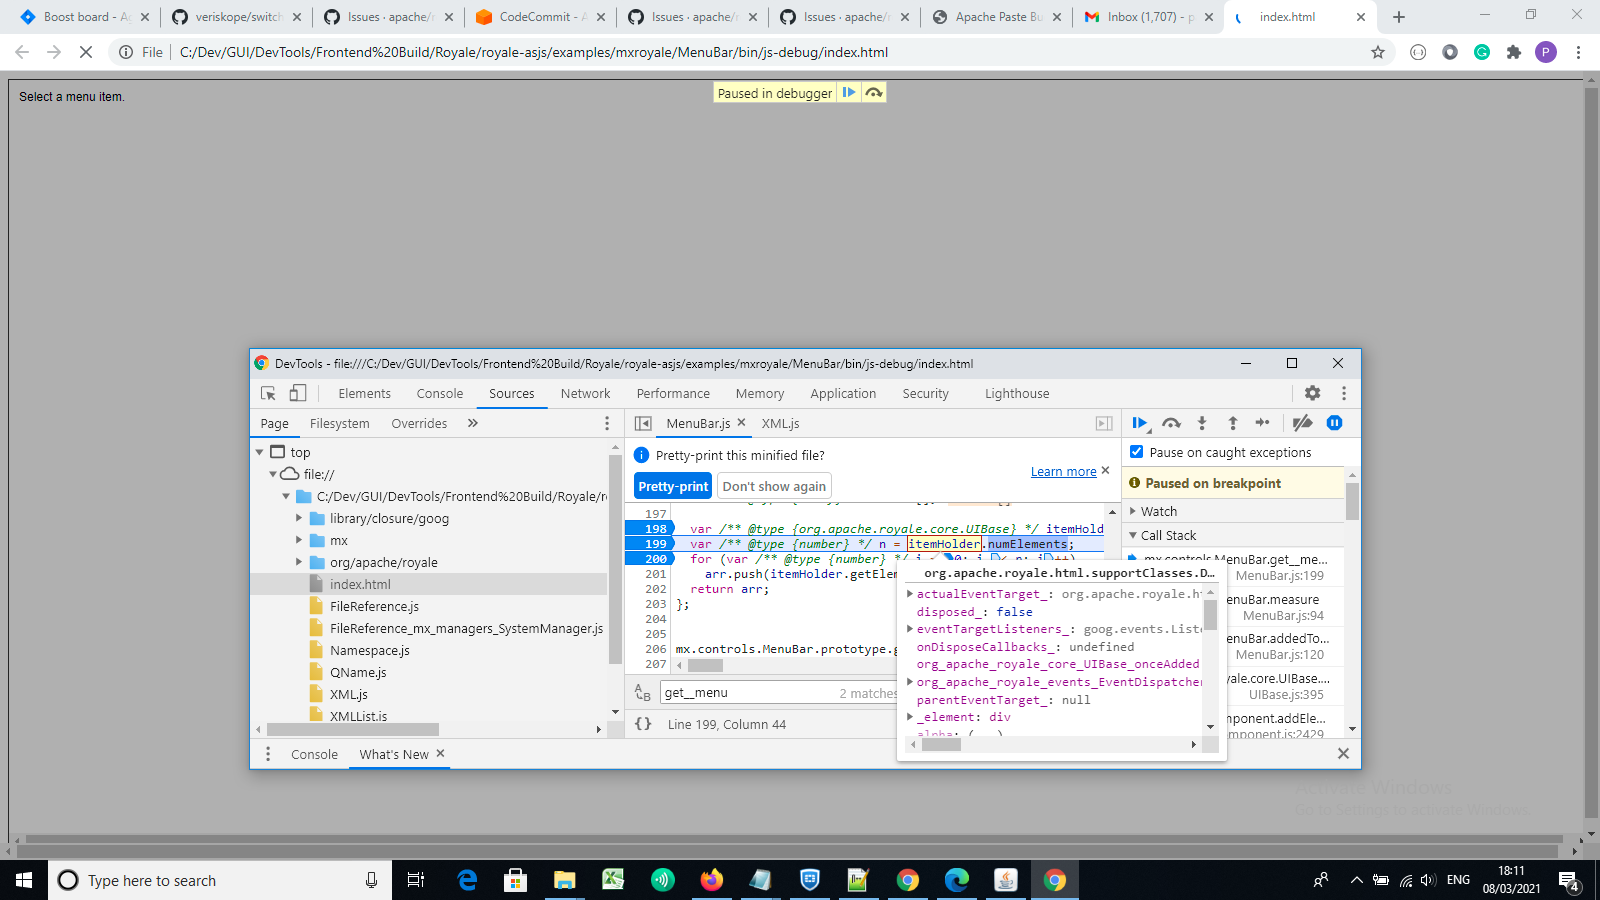
Task: Toggle the device emulation toolbar
Action: 297,393
